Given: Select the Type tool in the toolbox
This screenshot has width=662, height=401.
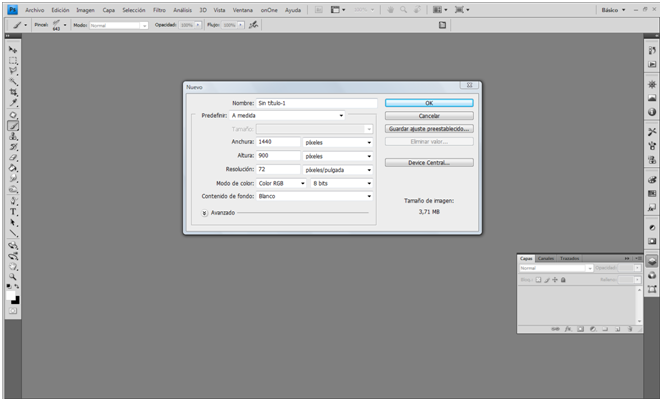Looking at the screenshot, I should pos(13,212).
